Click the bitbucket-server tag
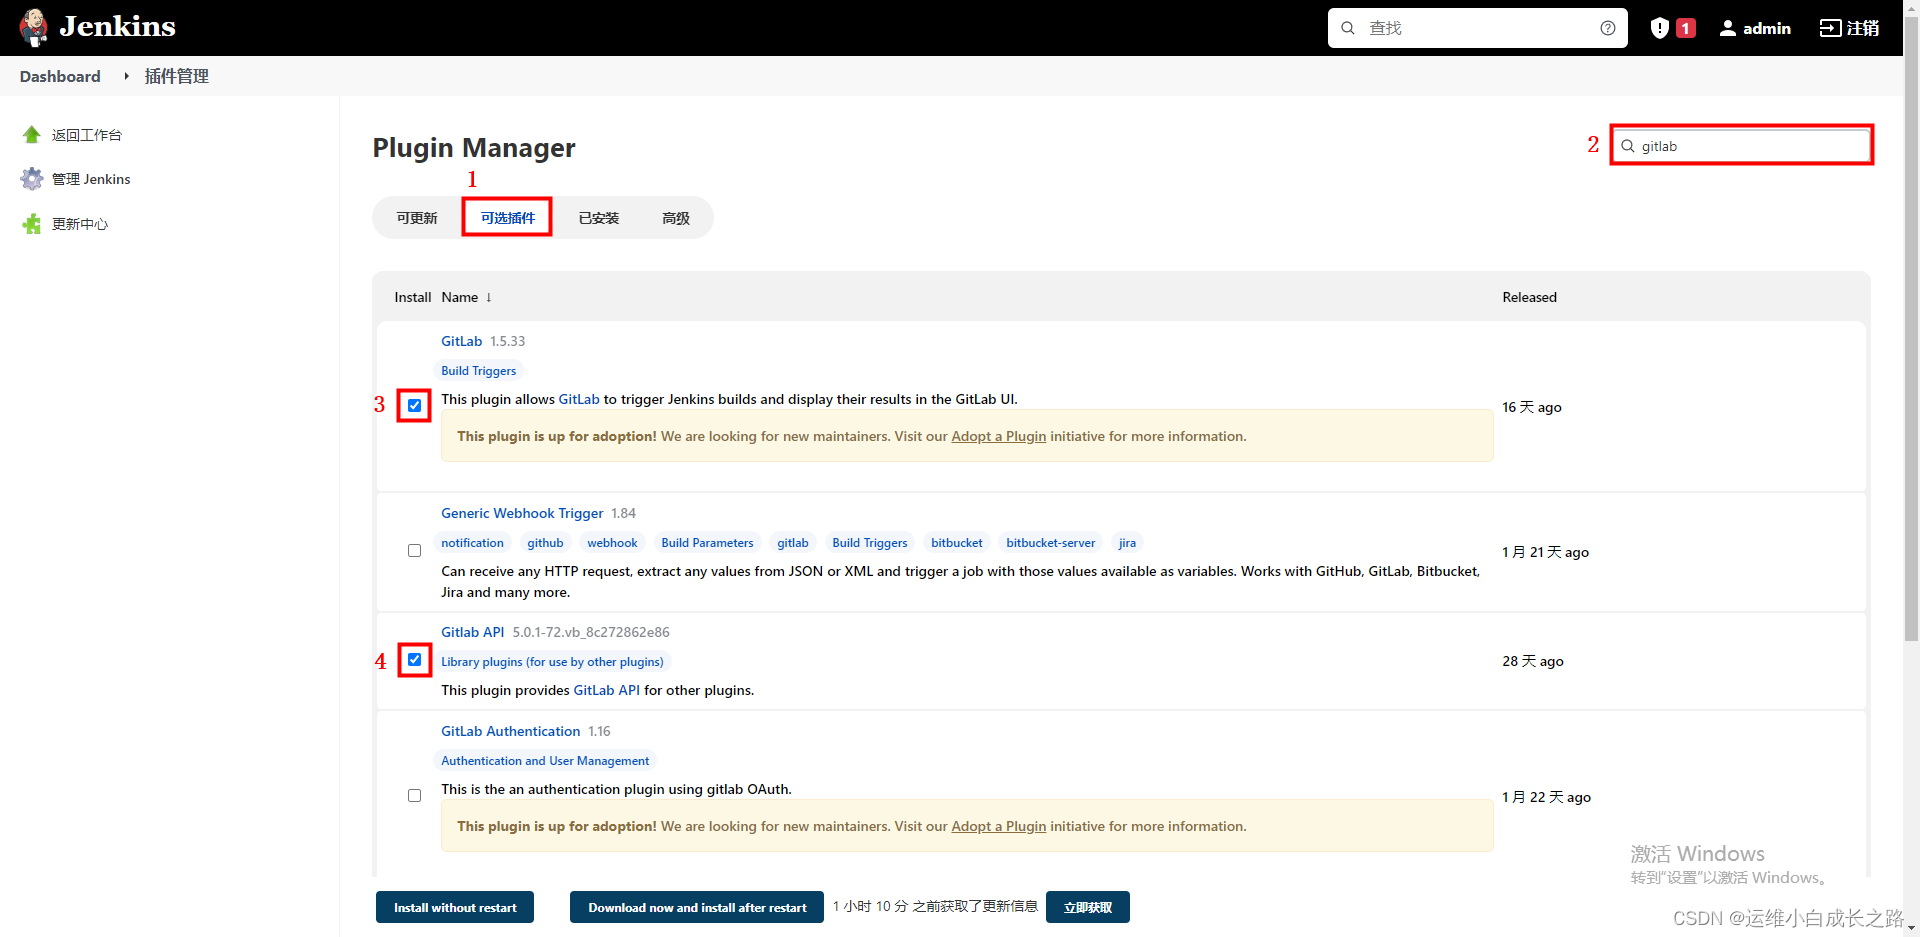Screen dimensions: 1920x937 (1051, 543)
